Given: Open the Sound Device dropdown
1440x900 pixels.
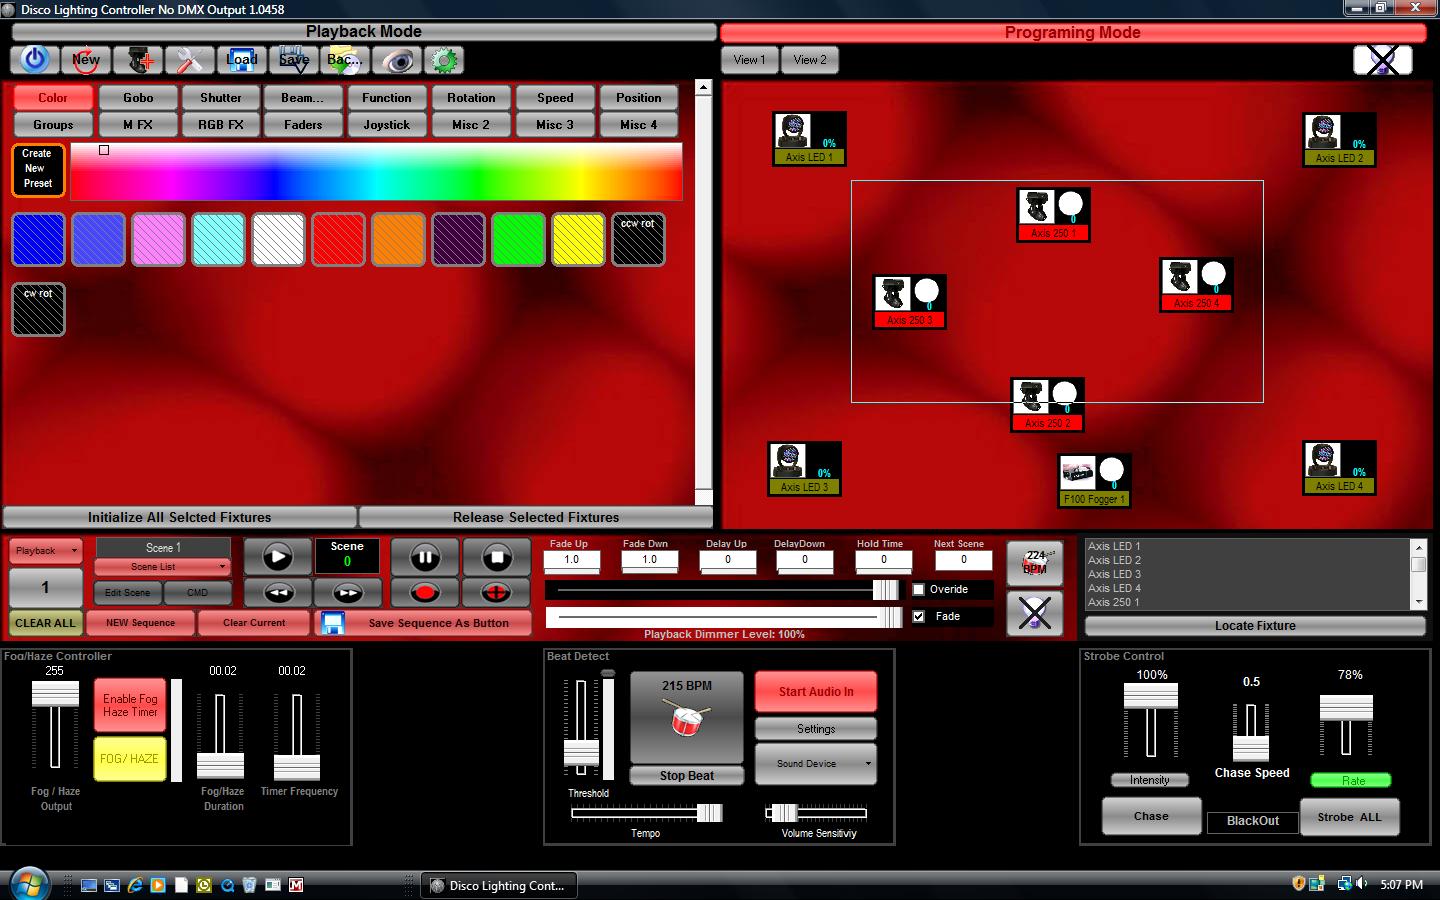Looking at the screenshot, I should coord(816,763).
